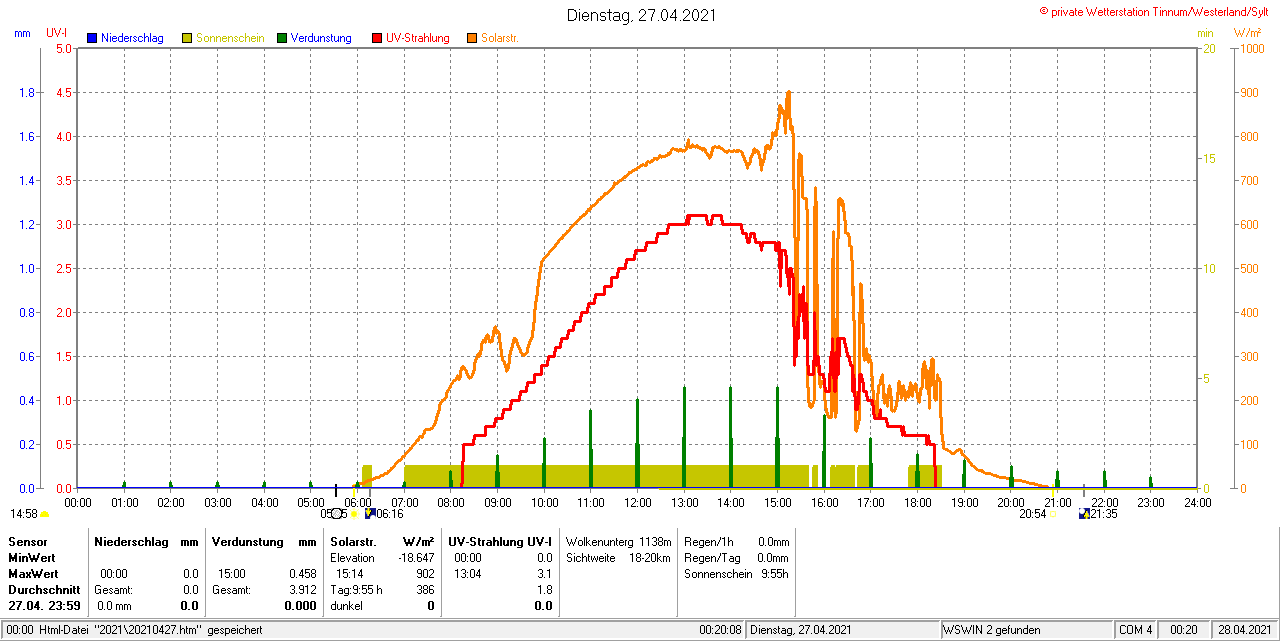
Task: Click the solar average value 386
Action: [425, 590]
